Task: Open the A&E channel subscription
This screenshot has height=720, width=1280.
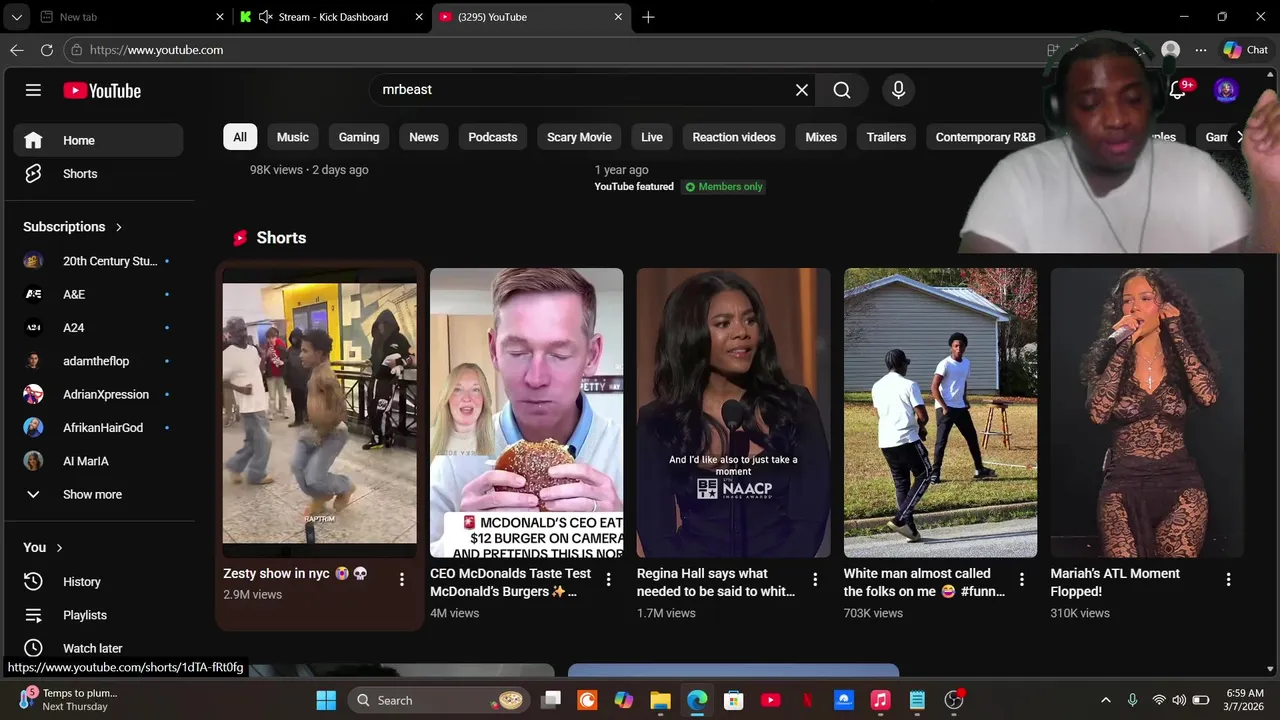Action: click(98, 294)
